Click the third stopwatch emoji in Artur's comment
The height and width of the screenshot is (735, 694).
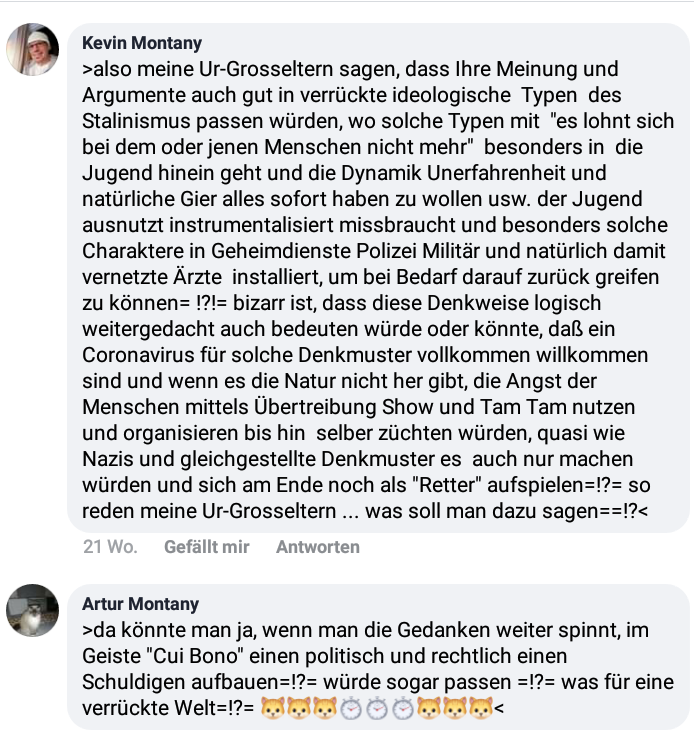[x=403, y=708]
